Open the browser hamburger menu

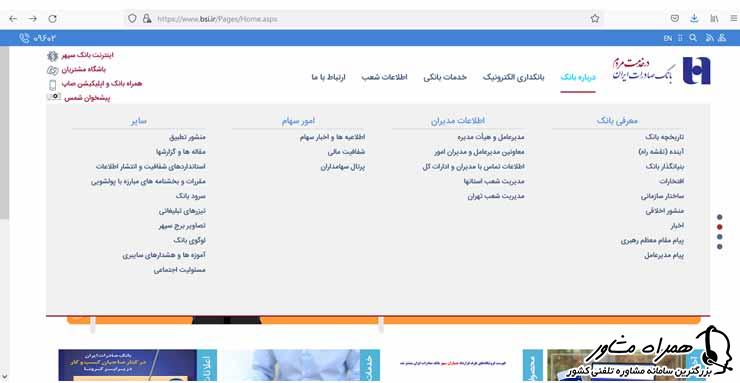(x=733, y=19)
